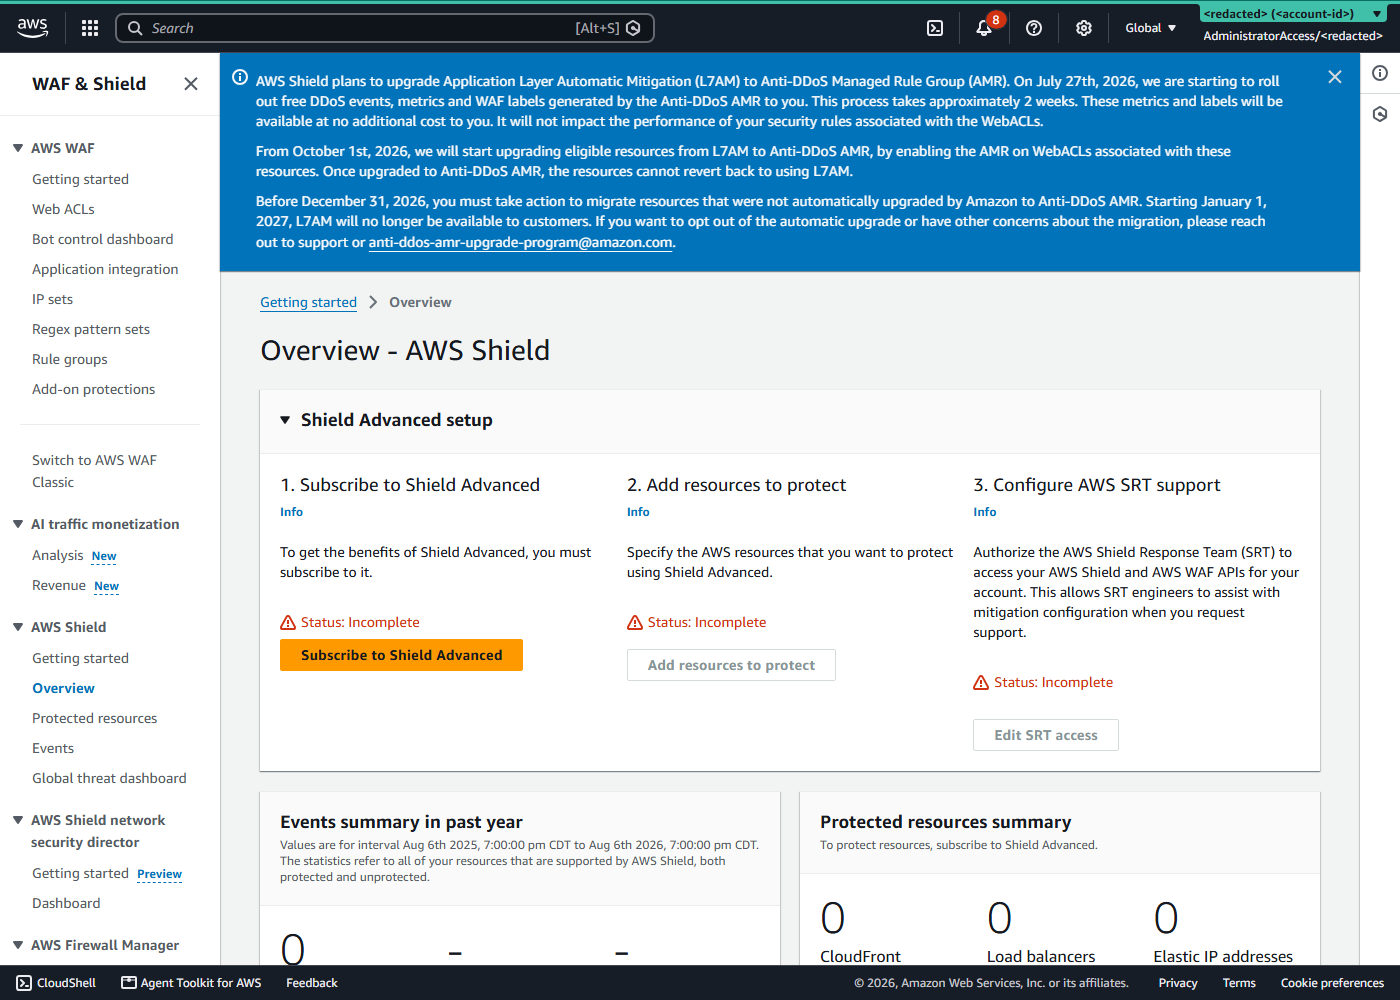Click the anti-ddos-amr-upgrade-program email link
Screen dimensions: 1400x1000
(520, 242)
